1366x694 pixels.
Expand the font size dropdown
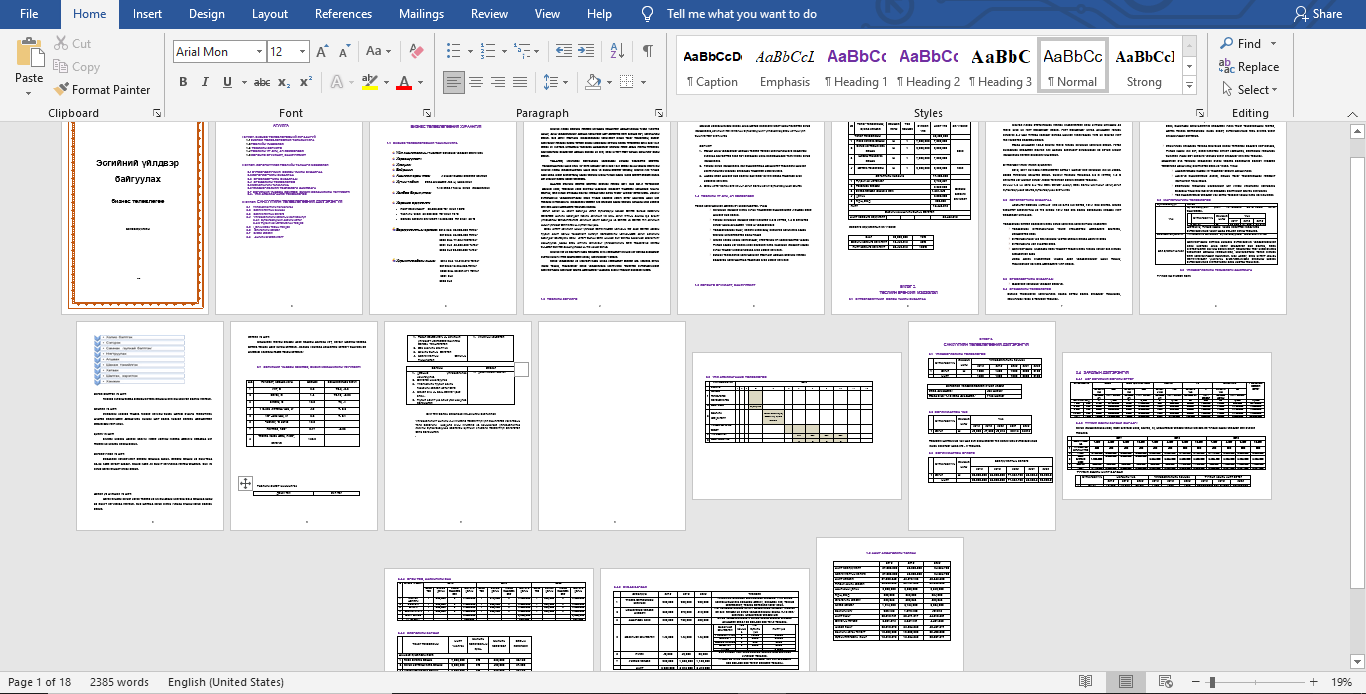coord(303,52)
